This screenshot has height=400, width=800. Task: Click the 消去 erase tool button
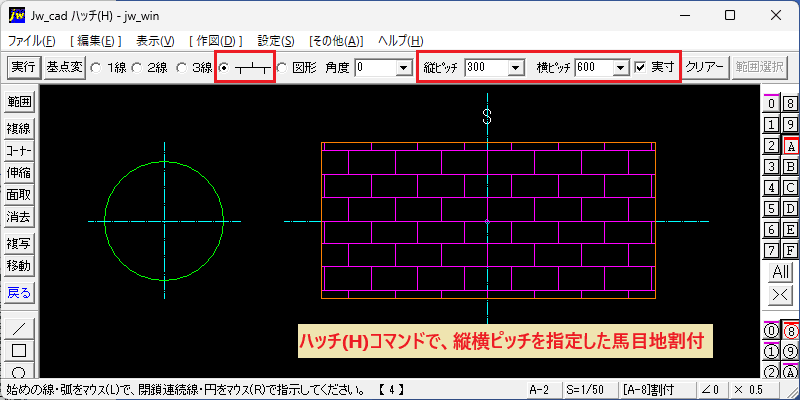pos(19,217)
